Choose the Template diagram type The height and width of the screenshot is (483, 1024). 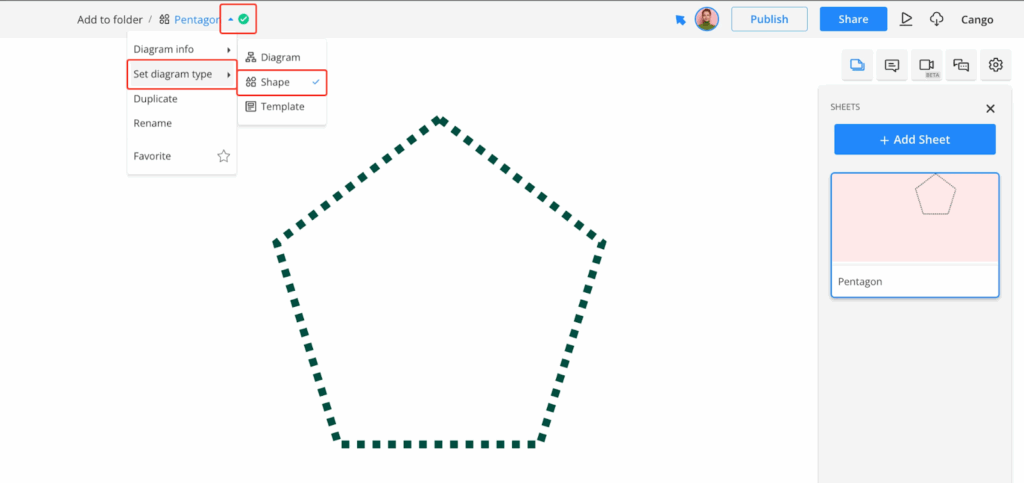282,106
